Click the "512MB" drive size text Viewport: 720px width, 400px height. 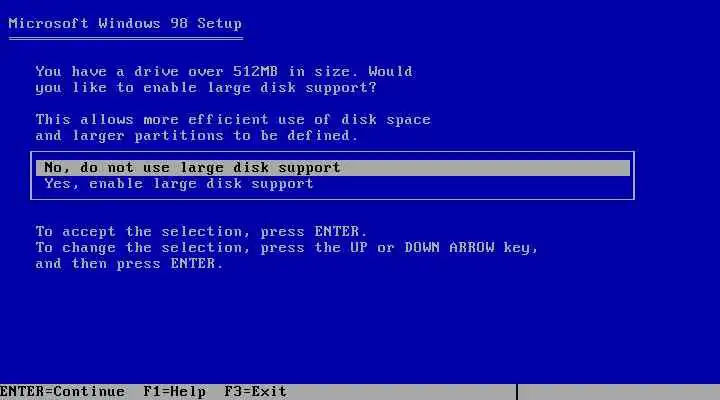pyautogui.click(x=255, y=72)
